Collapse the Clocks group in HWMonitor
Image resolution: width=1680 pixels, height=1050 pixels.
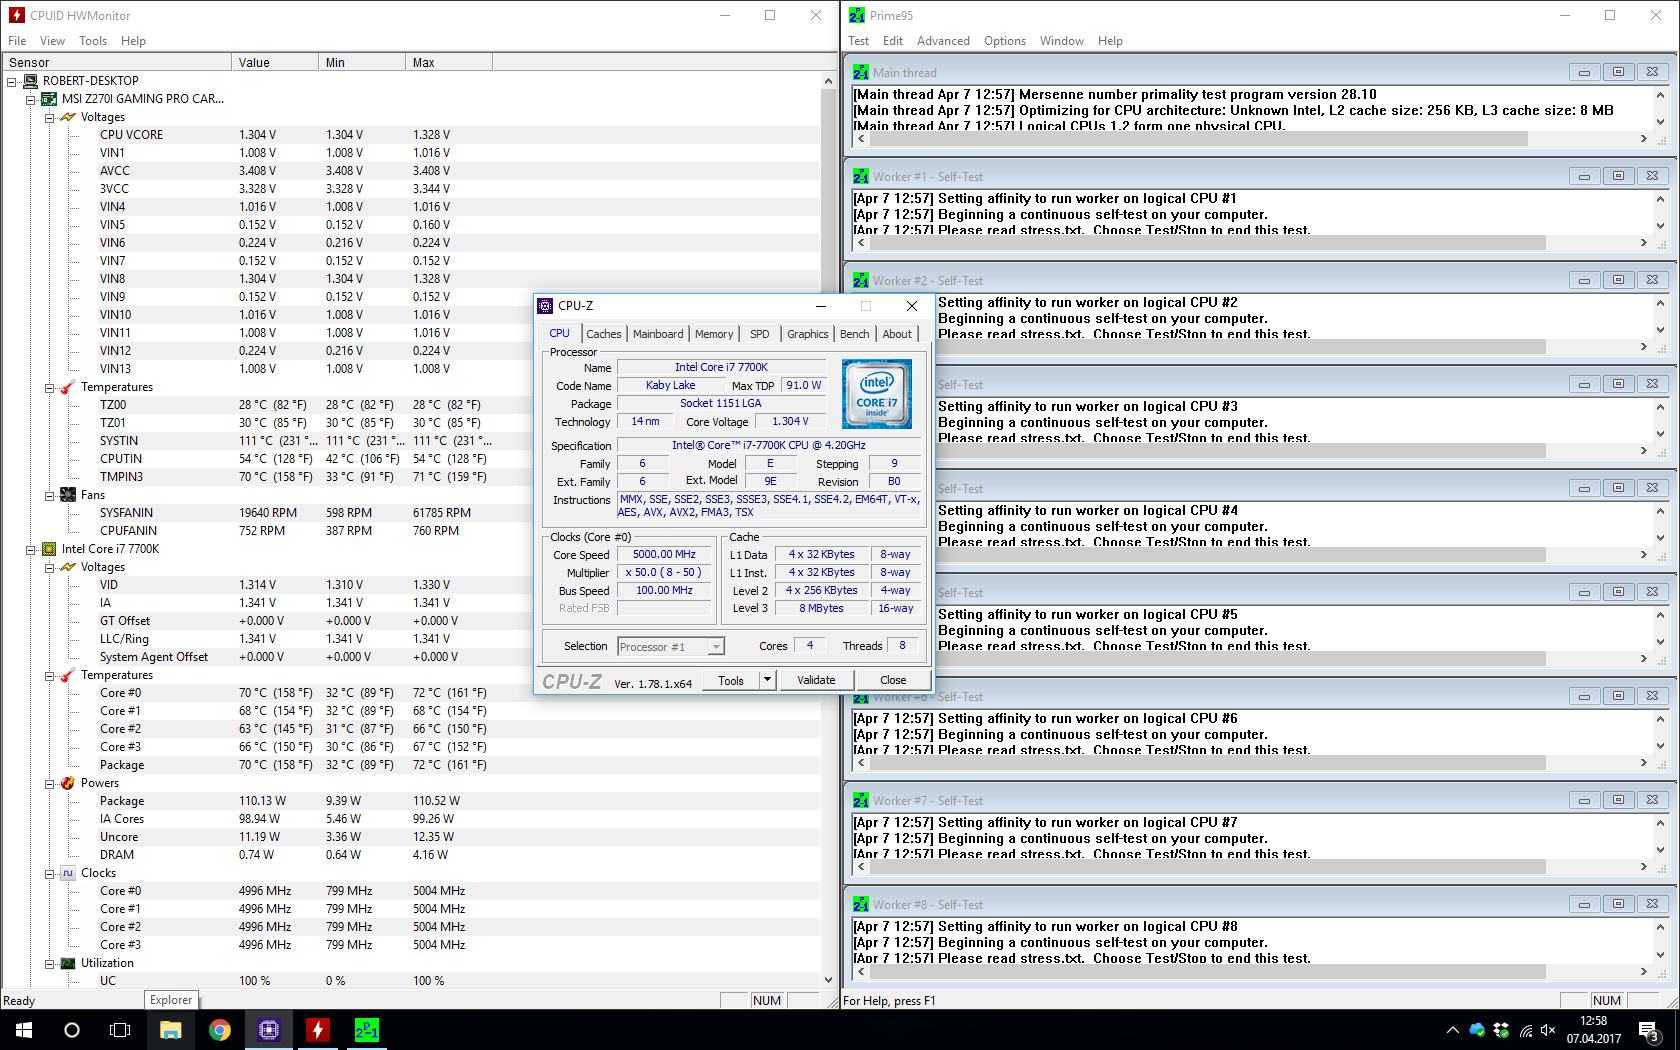49,873
